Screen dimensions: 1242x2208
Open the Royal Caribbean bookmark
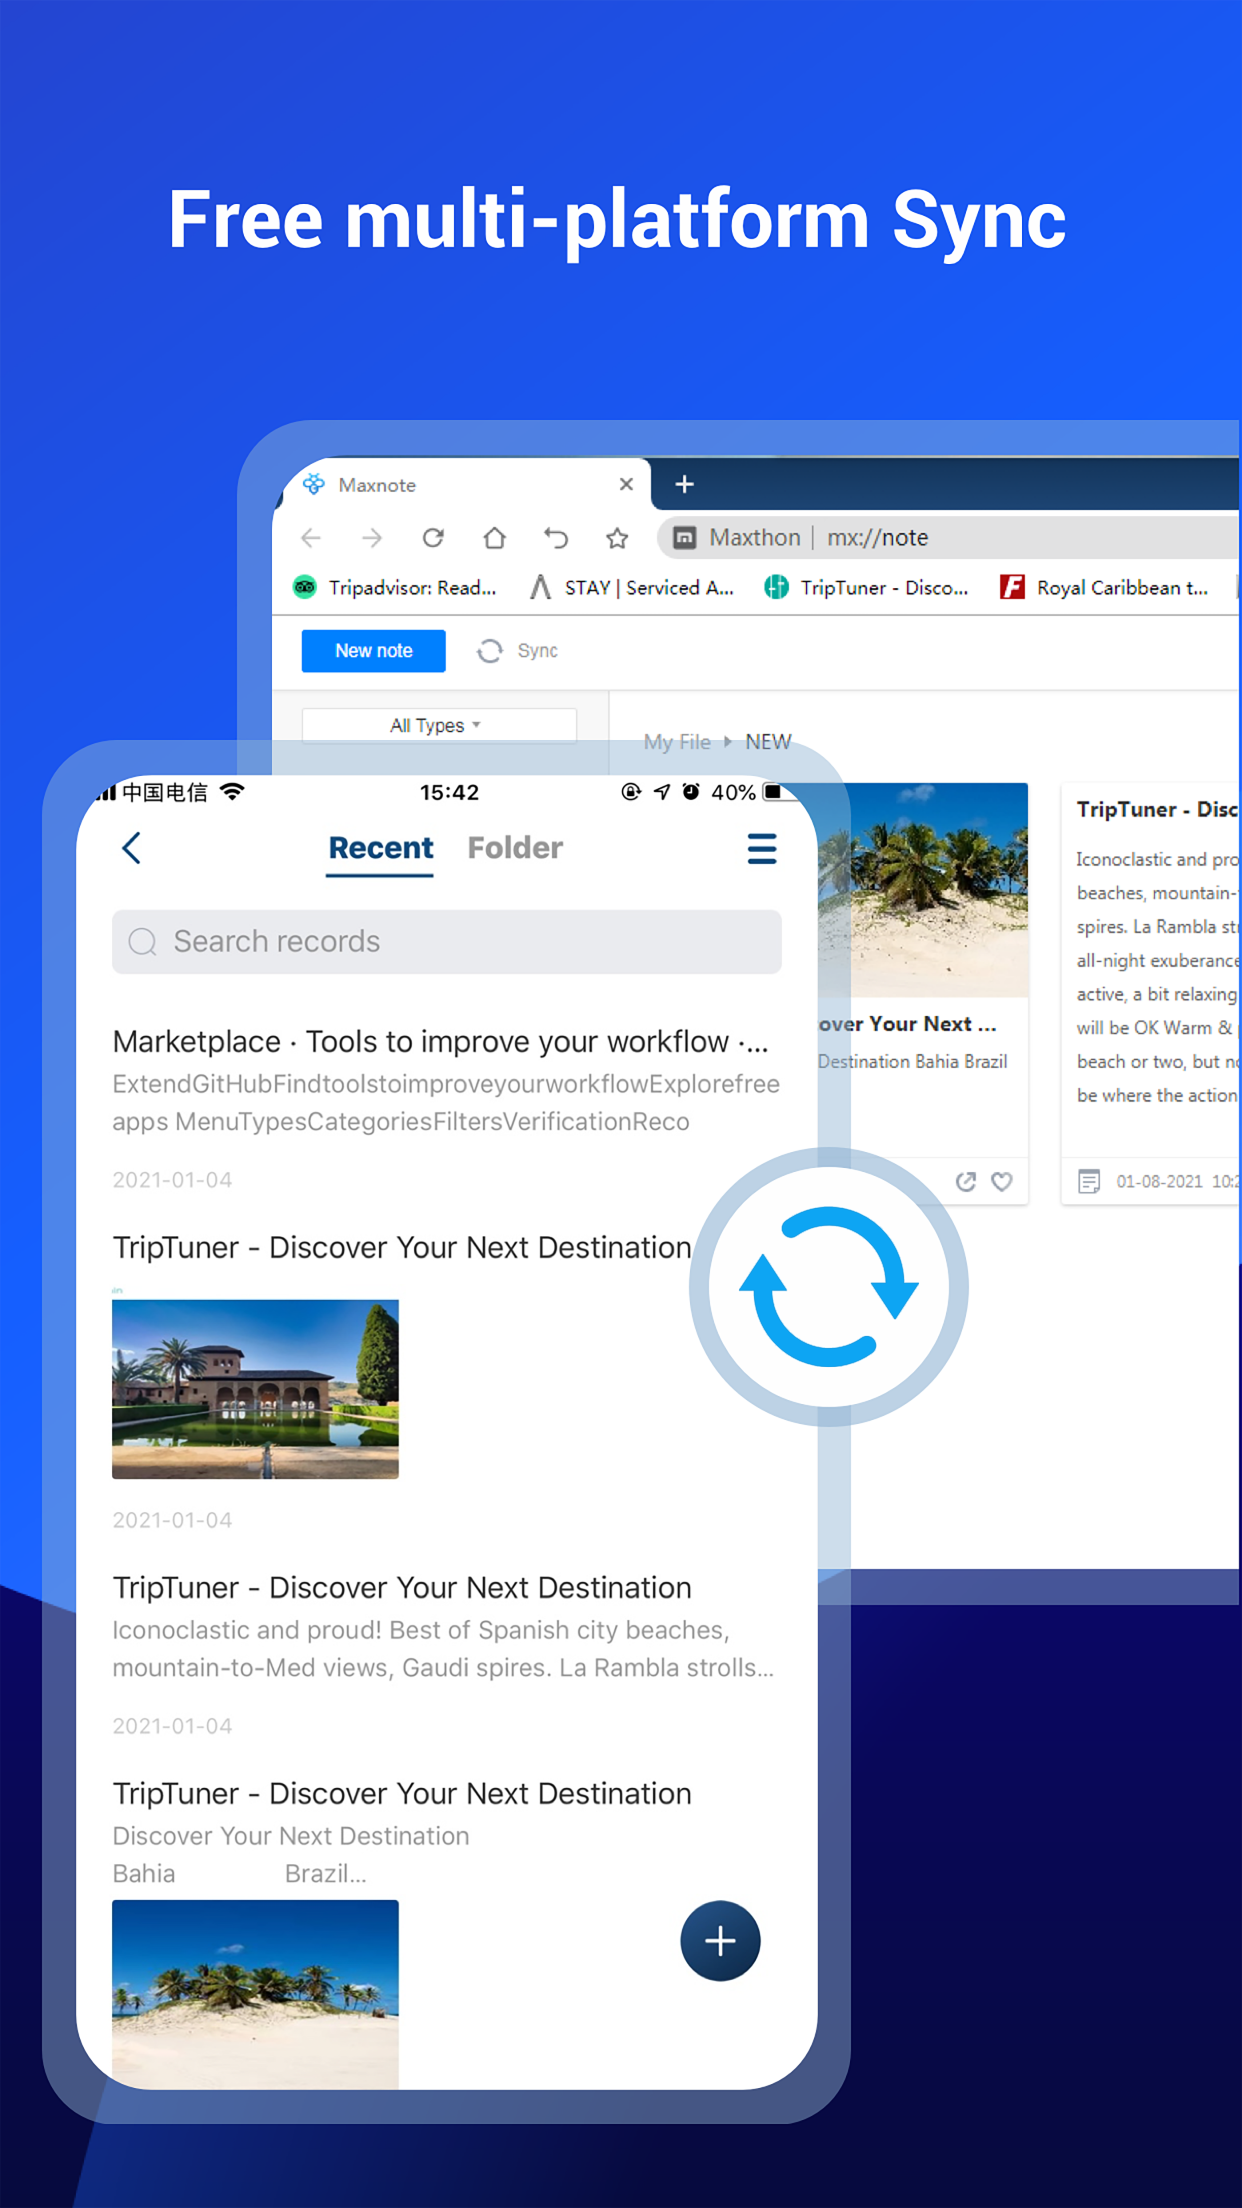1105,588
